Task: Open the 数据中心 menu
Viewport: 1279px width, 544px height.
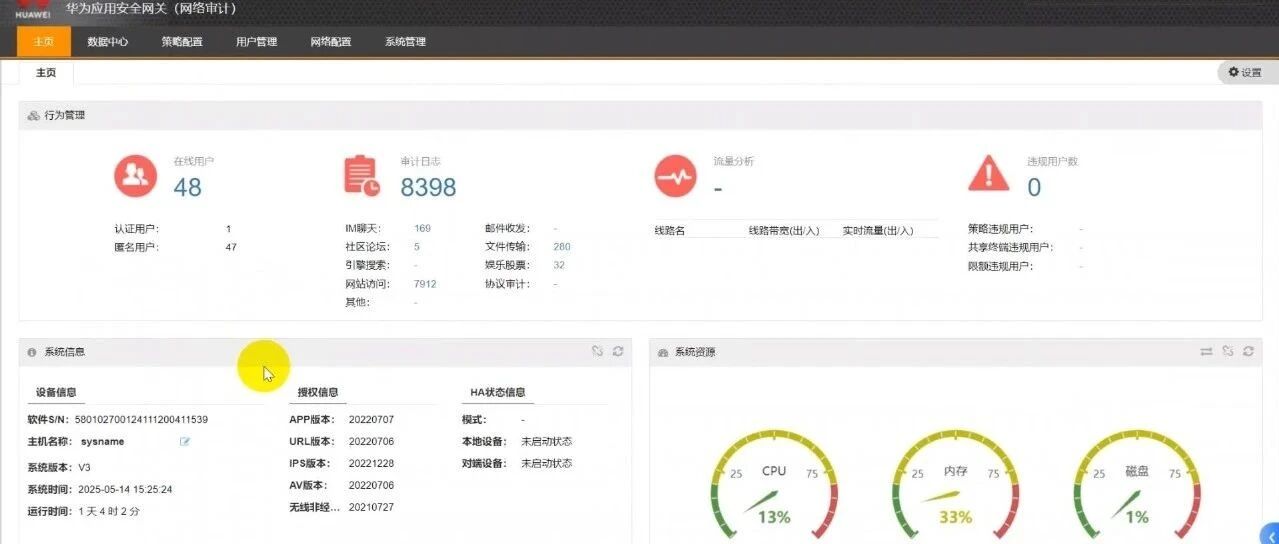Action: pos(107,42)
